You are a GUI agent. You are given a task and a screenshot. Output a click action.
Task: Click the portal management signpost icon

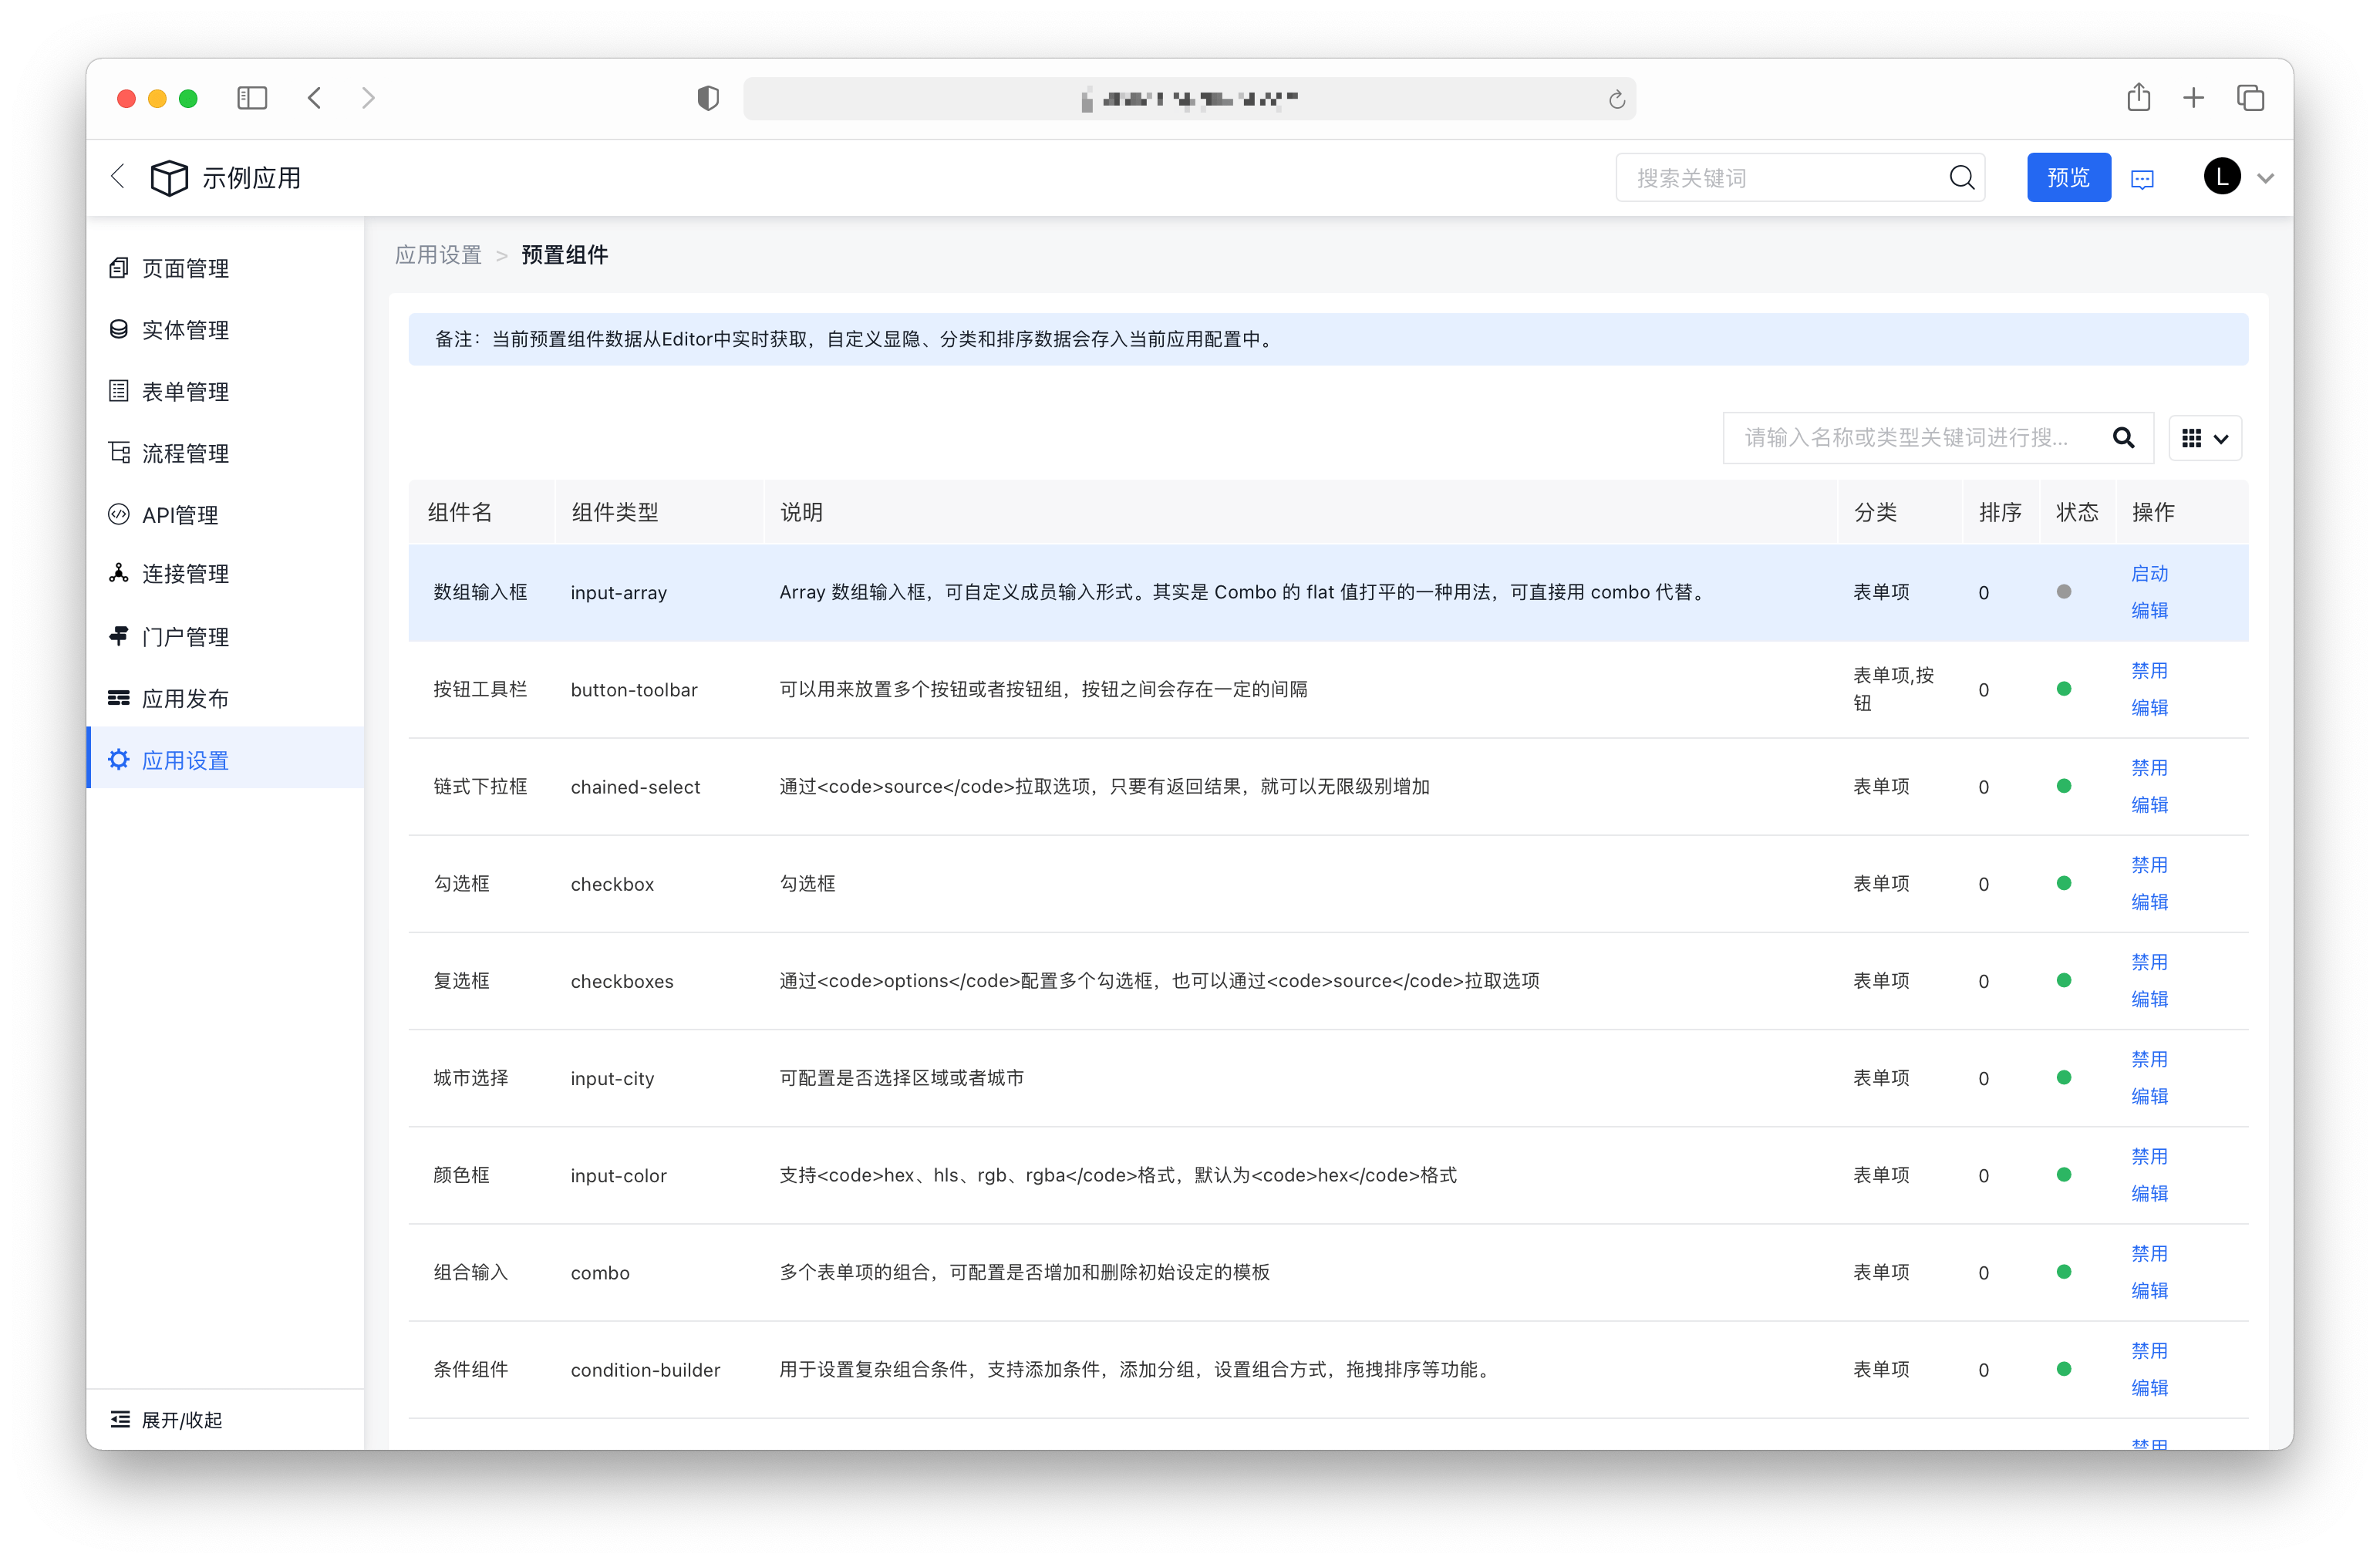[118, 636]
